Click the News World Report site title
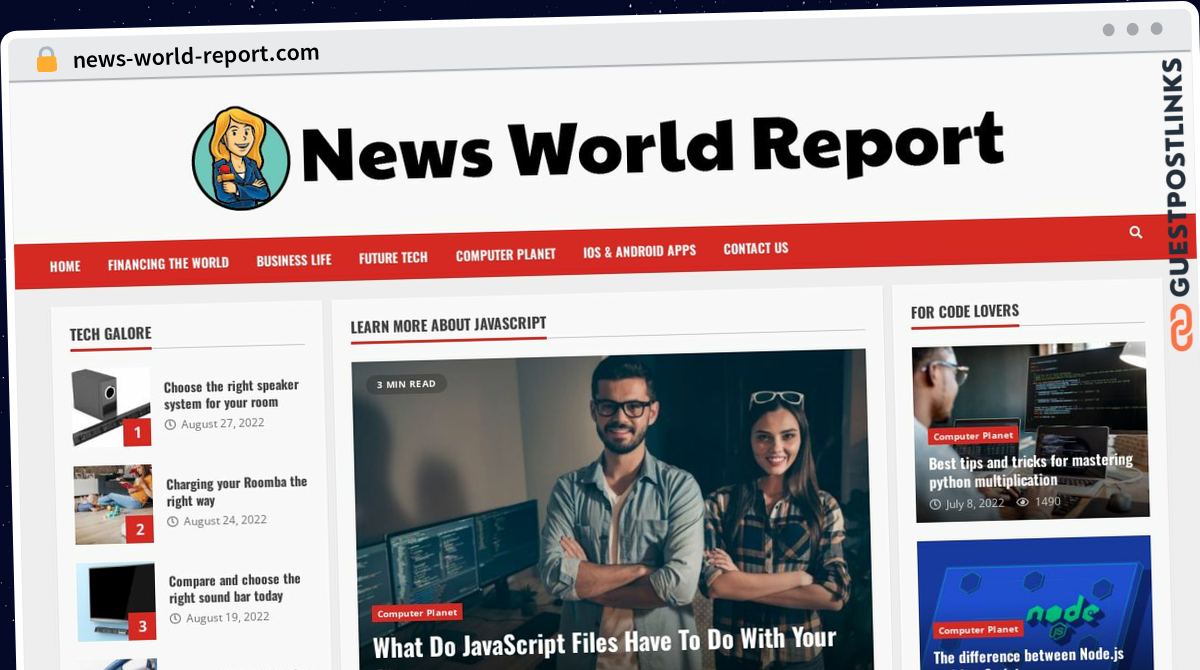This screenshot has width=1200, height=670. click(652, 147)
